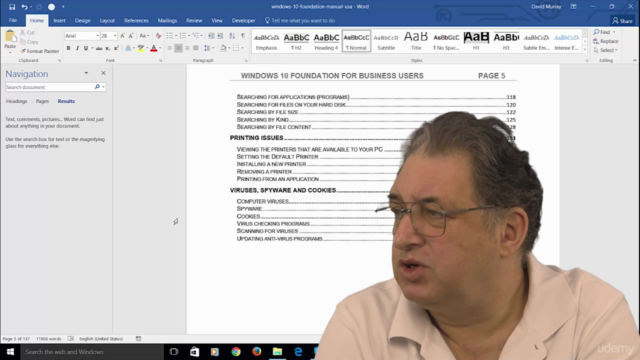The image size is (640, 360).
Task: Click the Format Painter tool
Action: click(40, 51)
